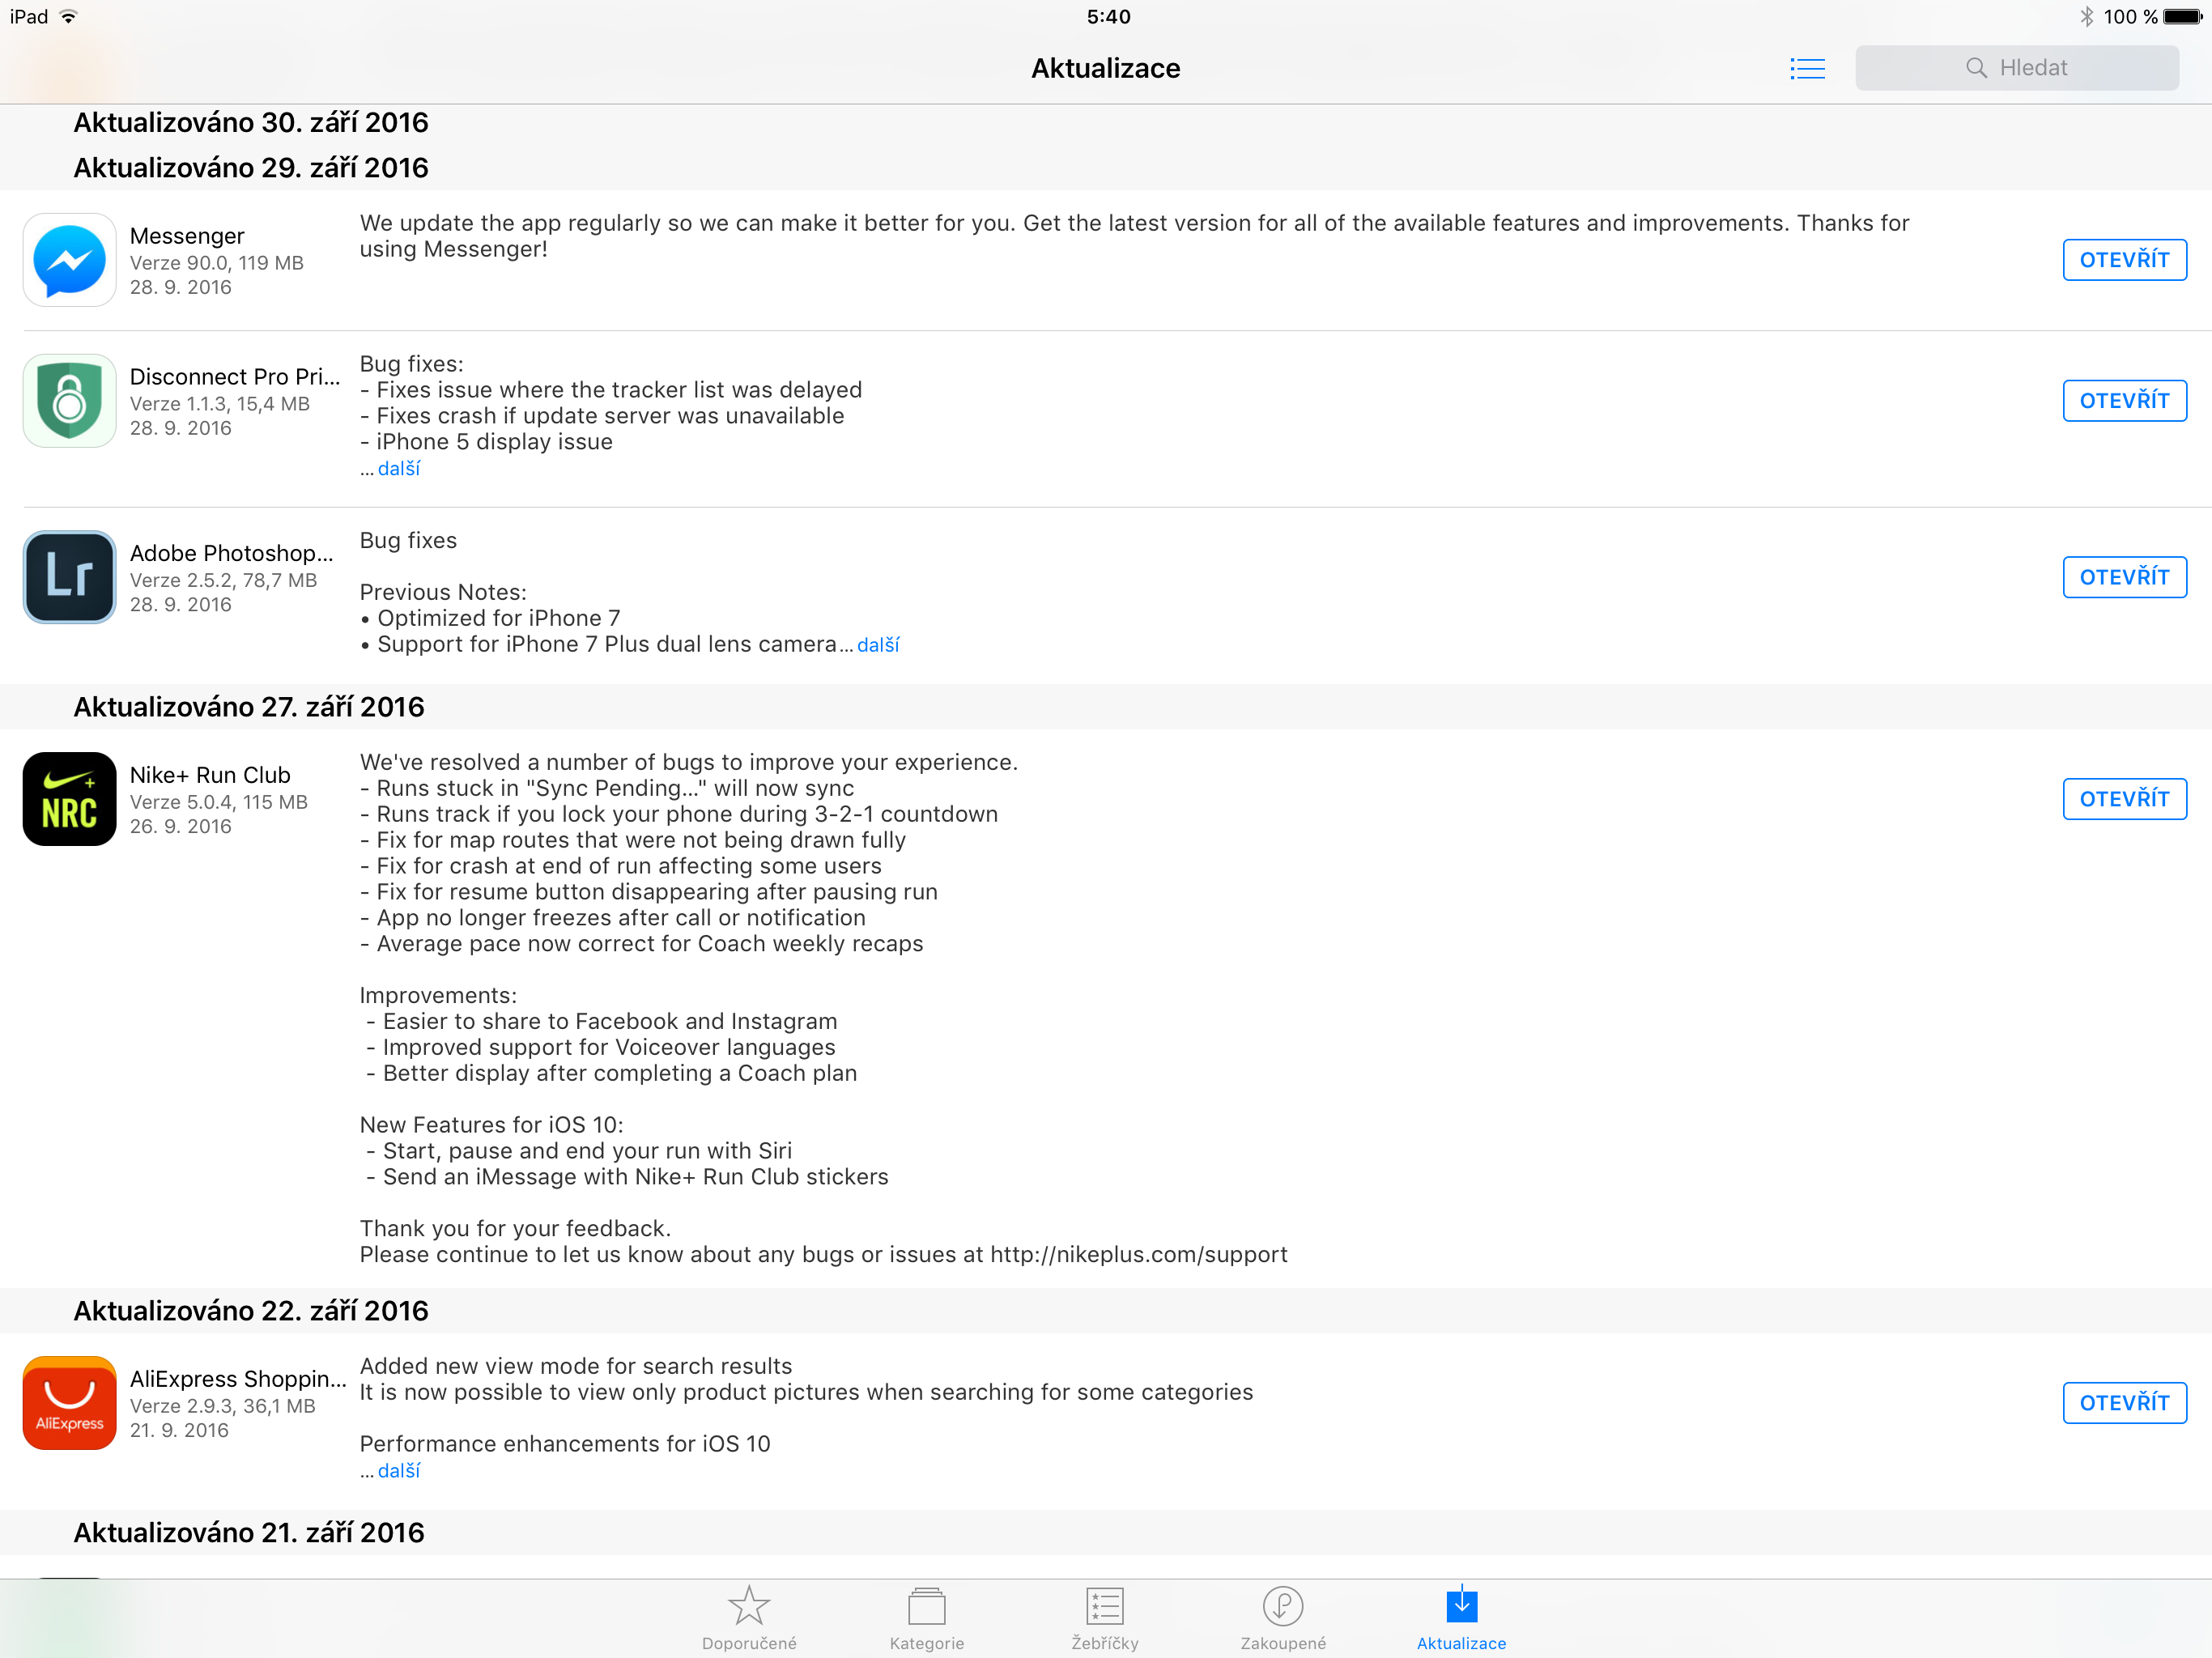Image resolution: width=2212 pixels, height=1658 pixels.
Task: Tap the Bluetooth status icon
Action: tap(2086, 17)
